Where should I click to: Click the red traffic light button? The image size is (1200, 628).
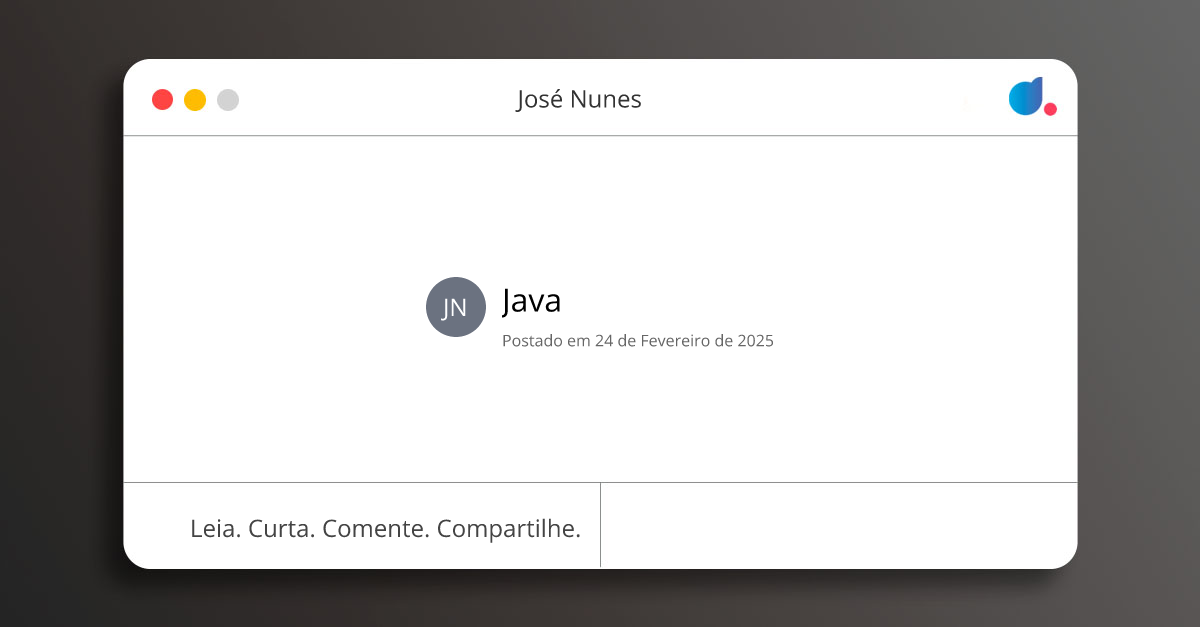pyautogui.click(x=162, y=99)
